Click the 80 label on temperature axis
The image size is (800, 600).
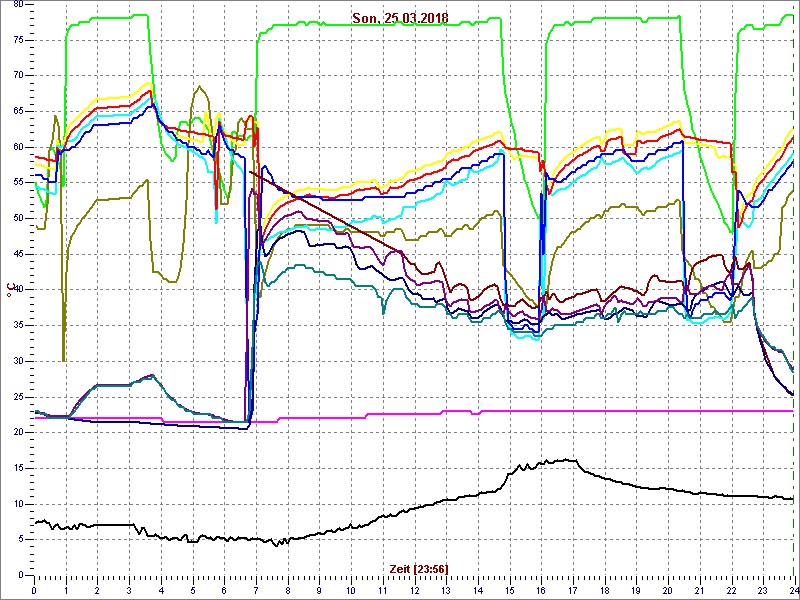17,5
